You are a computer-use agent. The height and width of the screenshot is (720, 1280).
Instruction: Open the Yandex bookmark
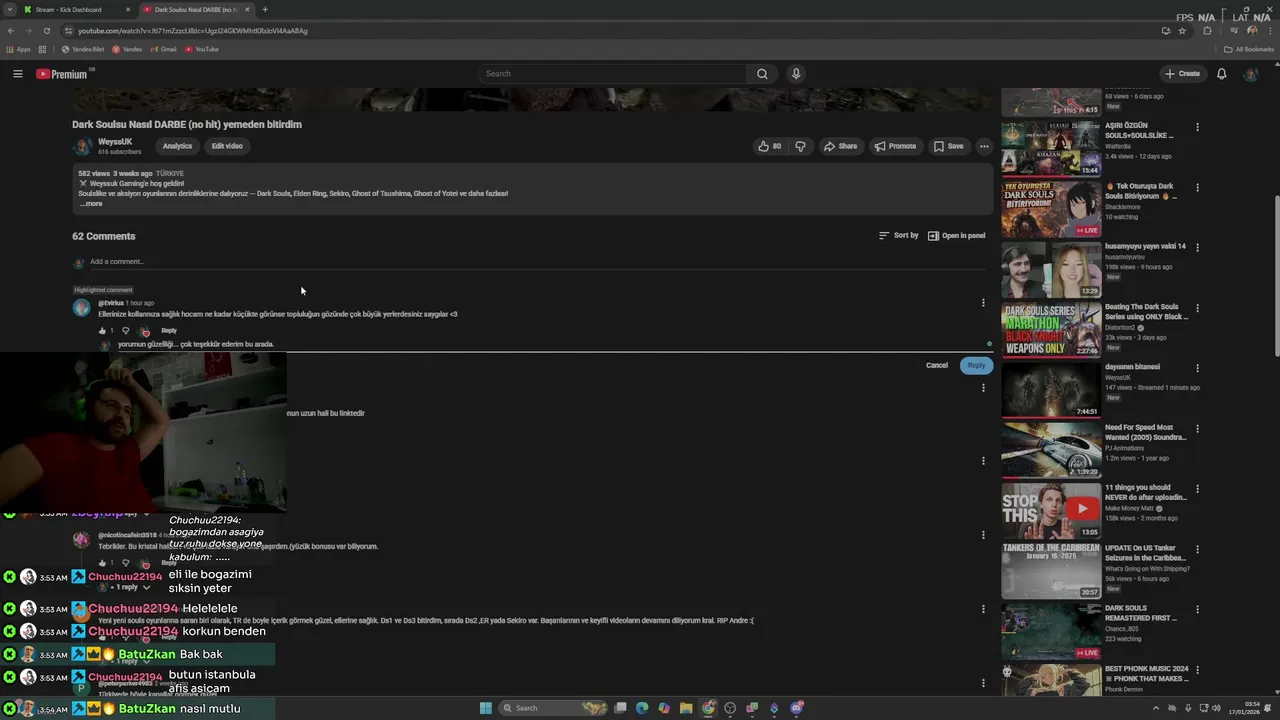click(x=127, y=49)
